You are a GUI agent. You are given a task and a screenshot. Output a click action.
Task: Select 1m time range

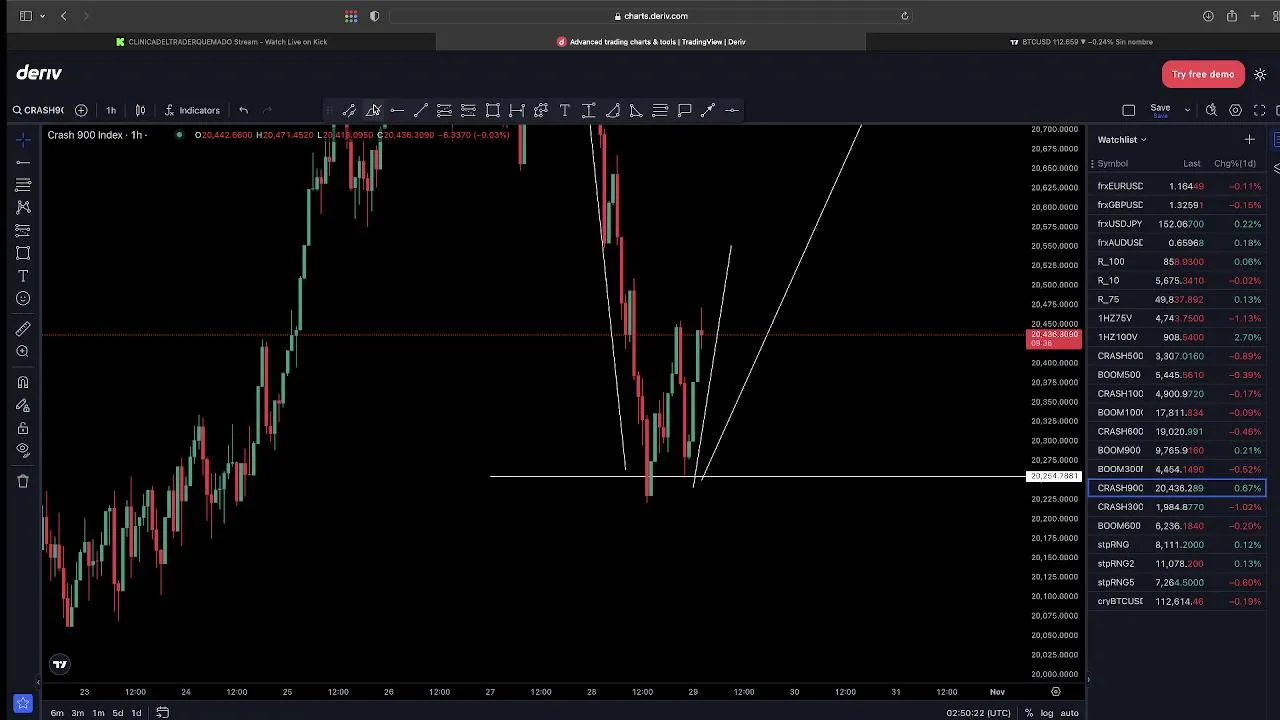[98, 713]
